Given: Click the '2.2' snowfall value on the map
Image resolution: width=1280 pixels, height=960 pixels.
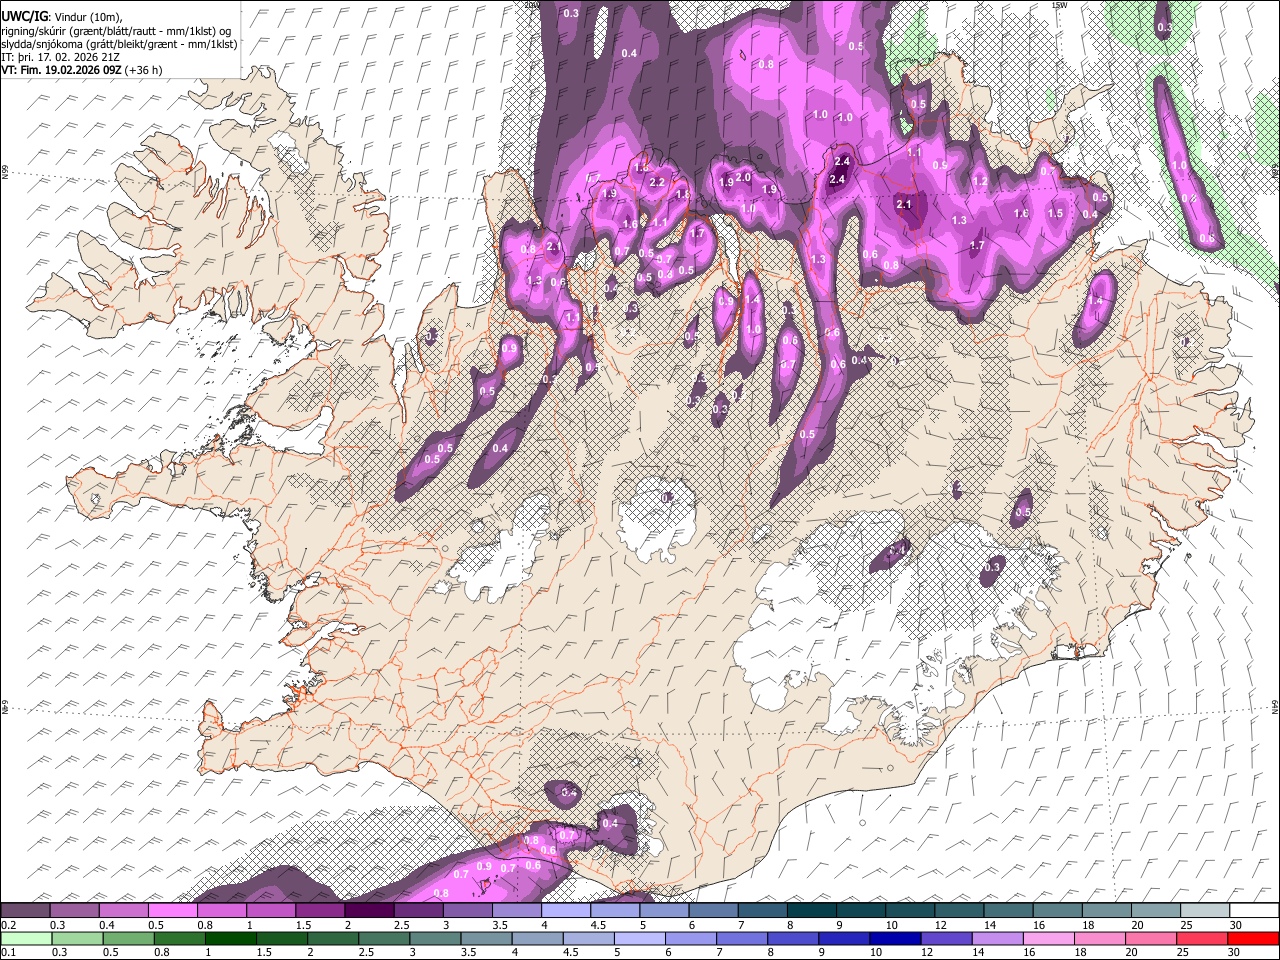Looking at the screenshot, I should (x=657, y=182).
